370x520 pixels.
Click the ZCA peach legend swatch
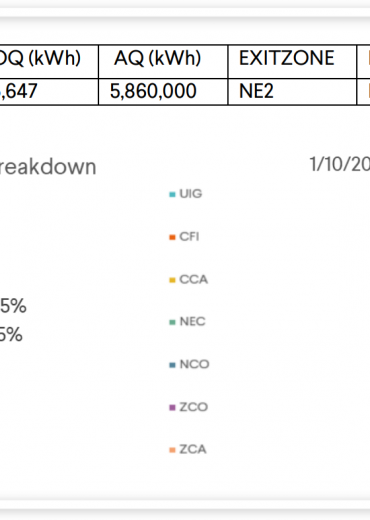tap(172, 450)
